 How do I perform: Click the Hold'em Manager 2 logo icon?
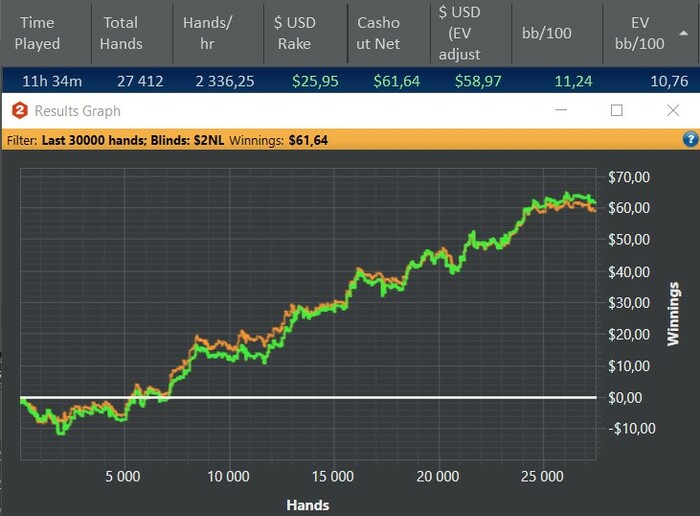pyautogui.click(x=20, y=111)
